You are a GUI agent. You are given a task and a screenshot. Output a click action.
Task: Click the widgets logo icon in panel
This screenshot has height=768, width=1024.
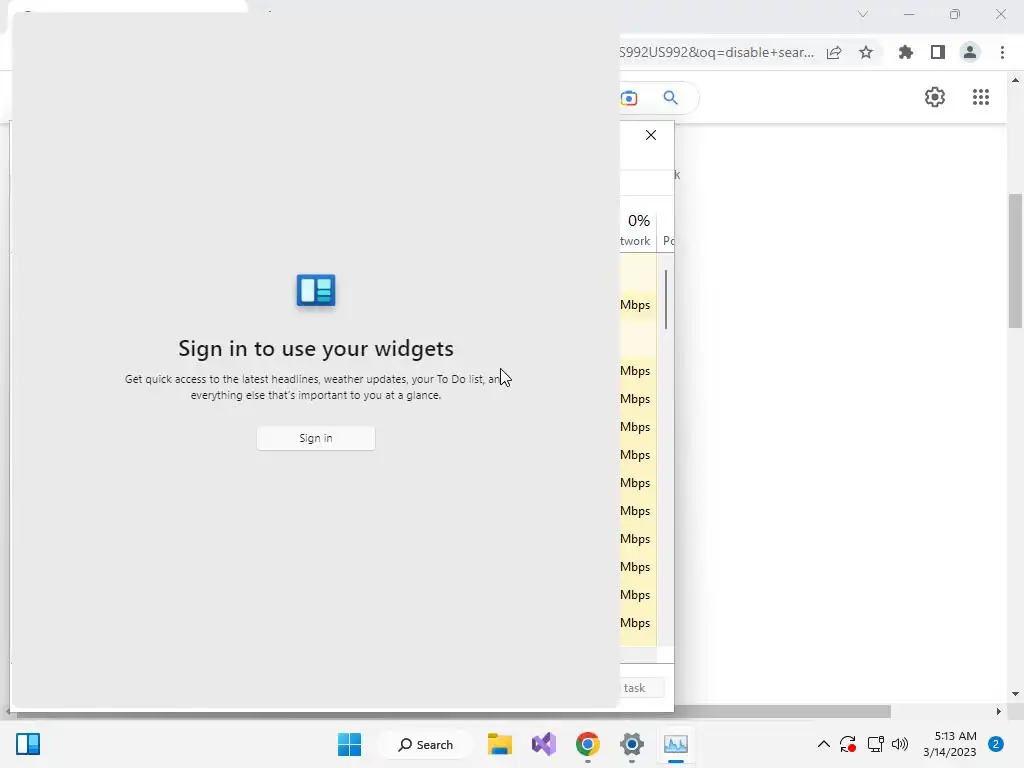click(316, 290)
